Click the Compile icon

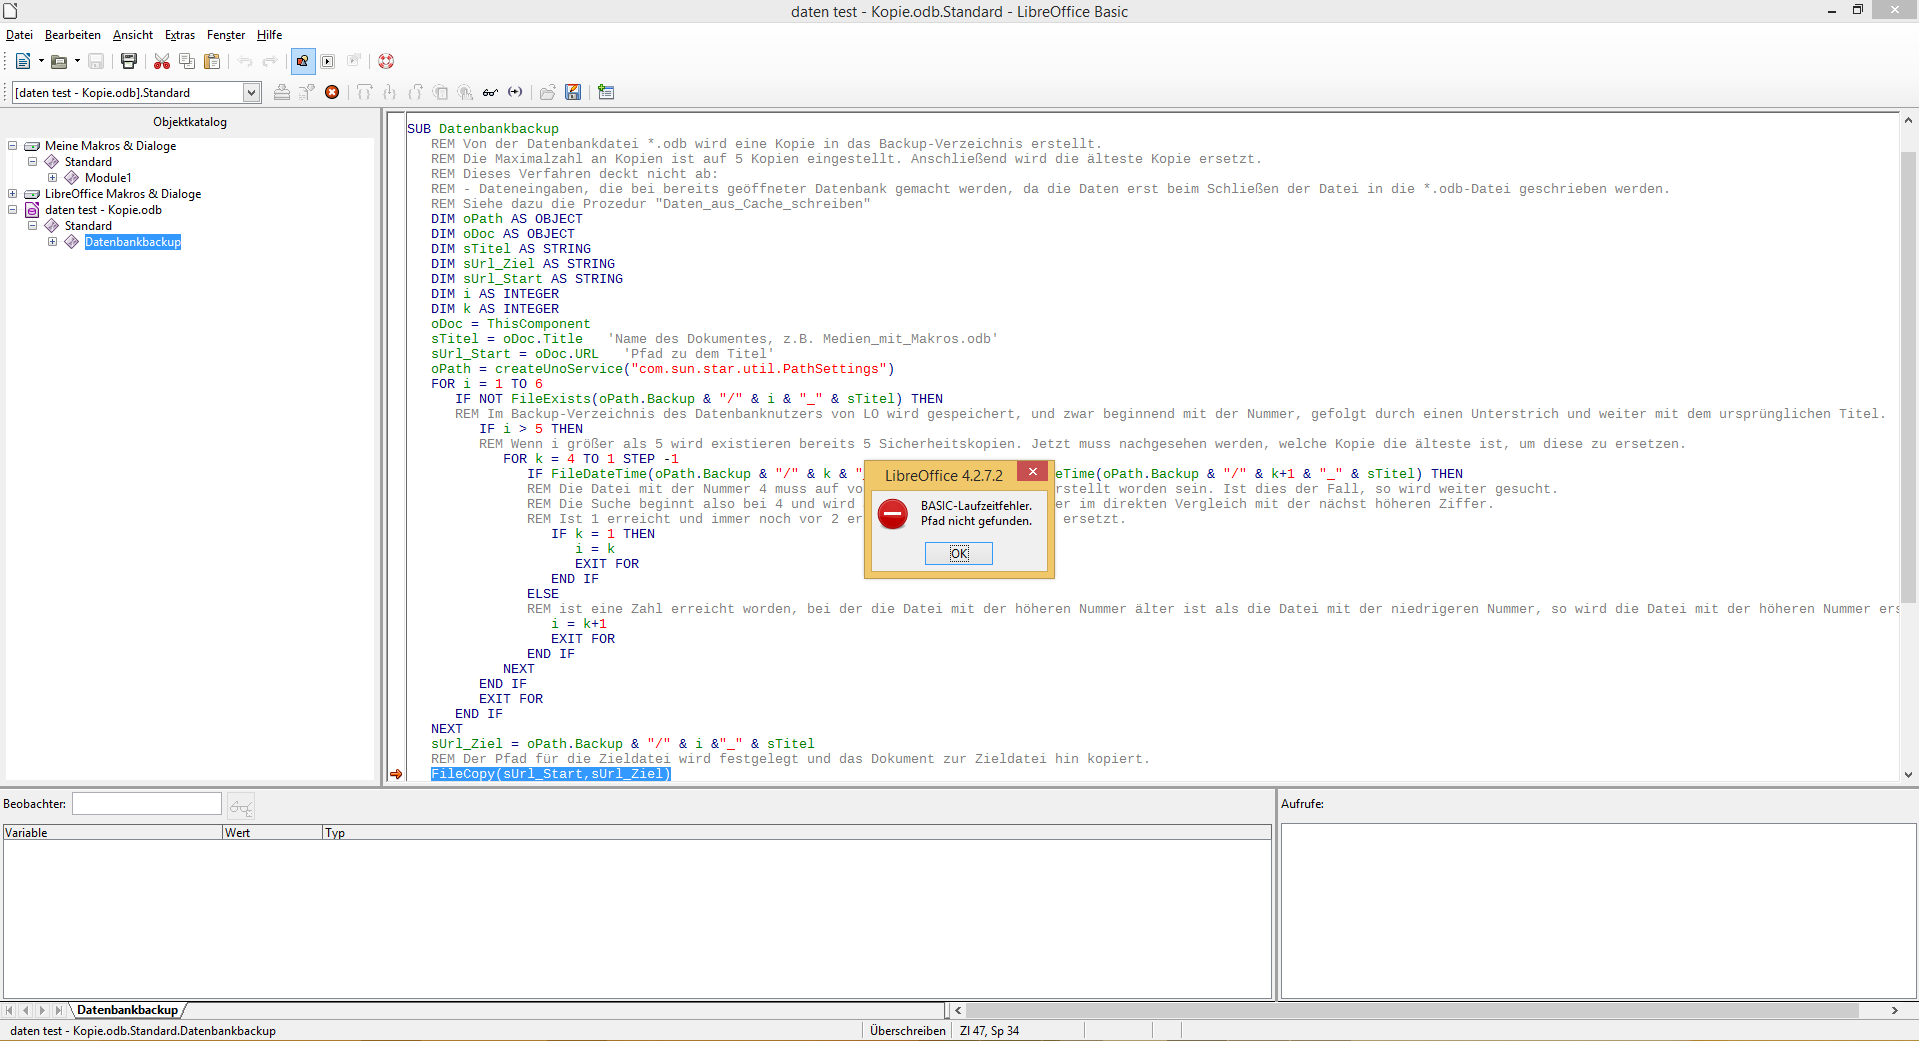(282, 92)
